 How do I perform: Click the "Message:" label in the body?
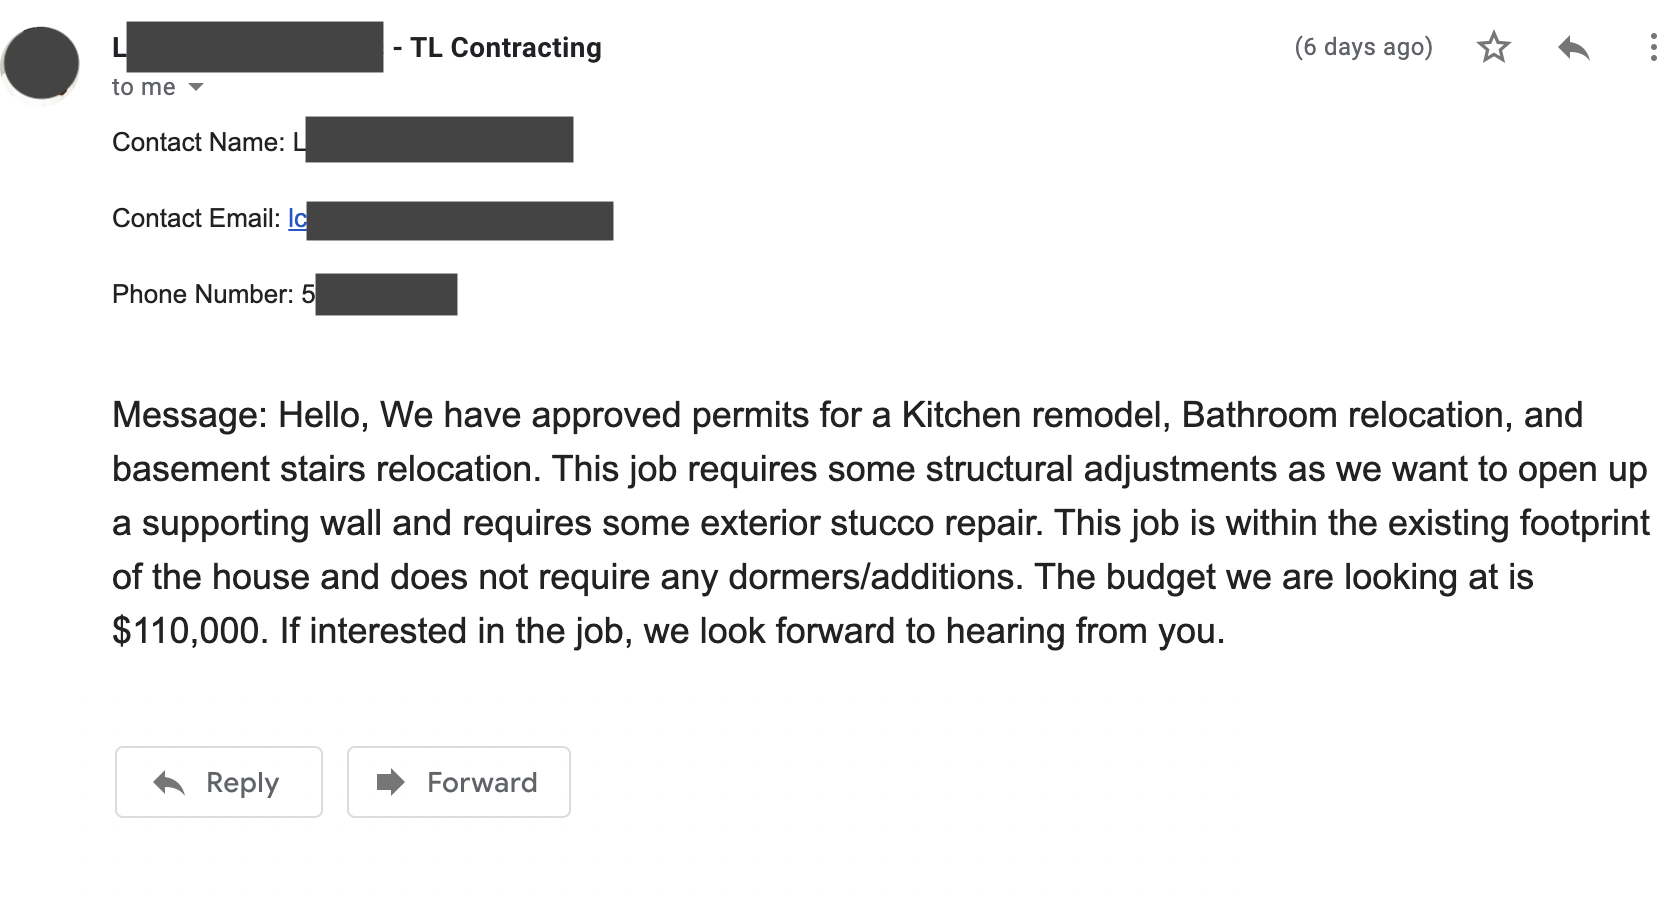[189, 415]
